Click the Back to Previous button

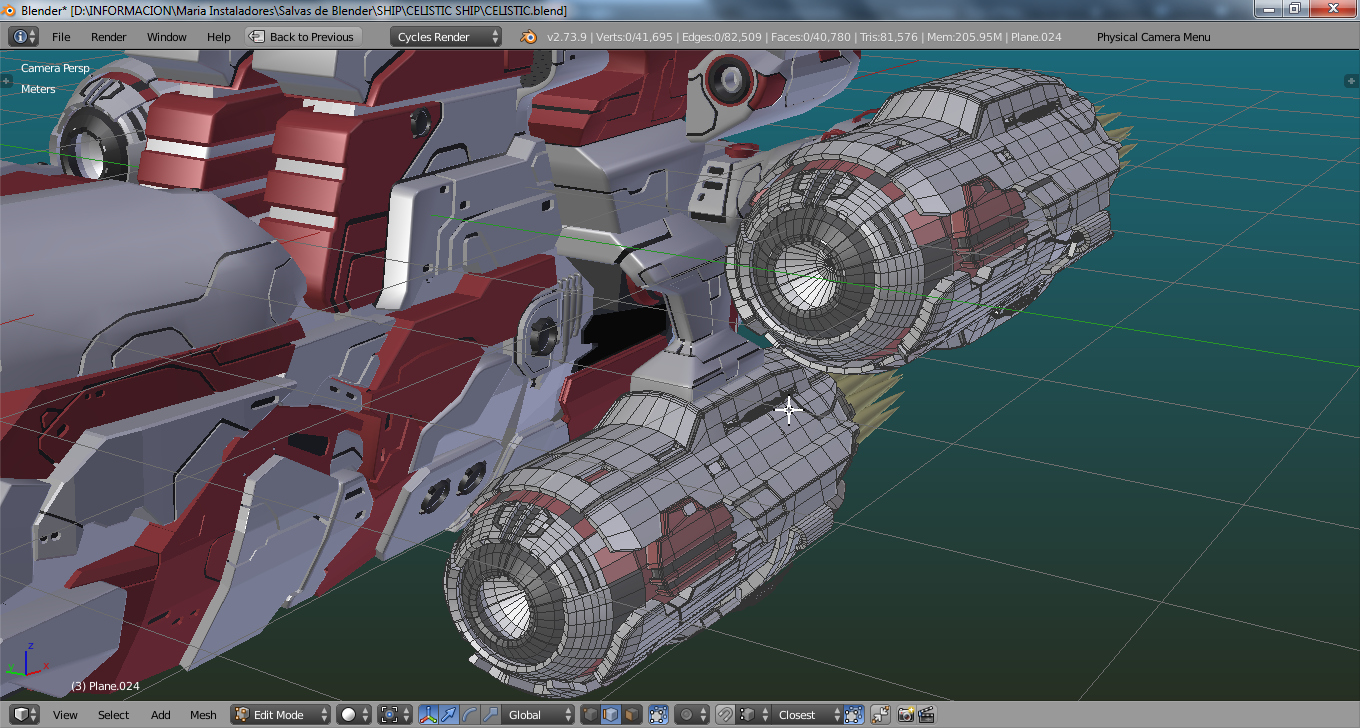coord(302,37)
